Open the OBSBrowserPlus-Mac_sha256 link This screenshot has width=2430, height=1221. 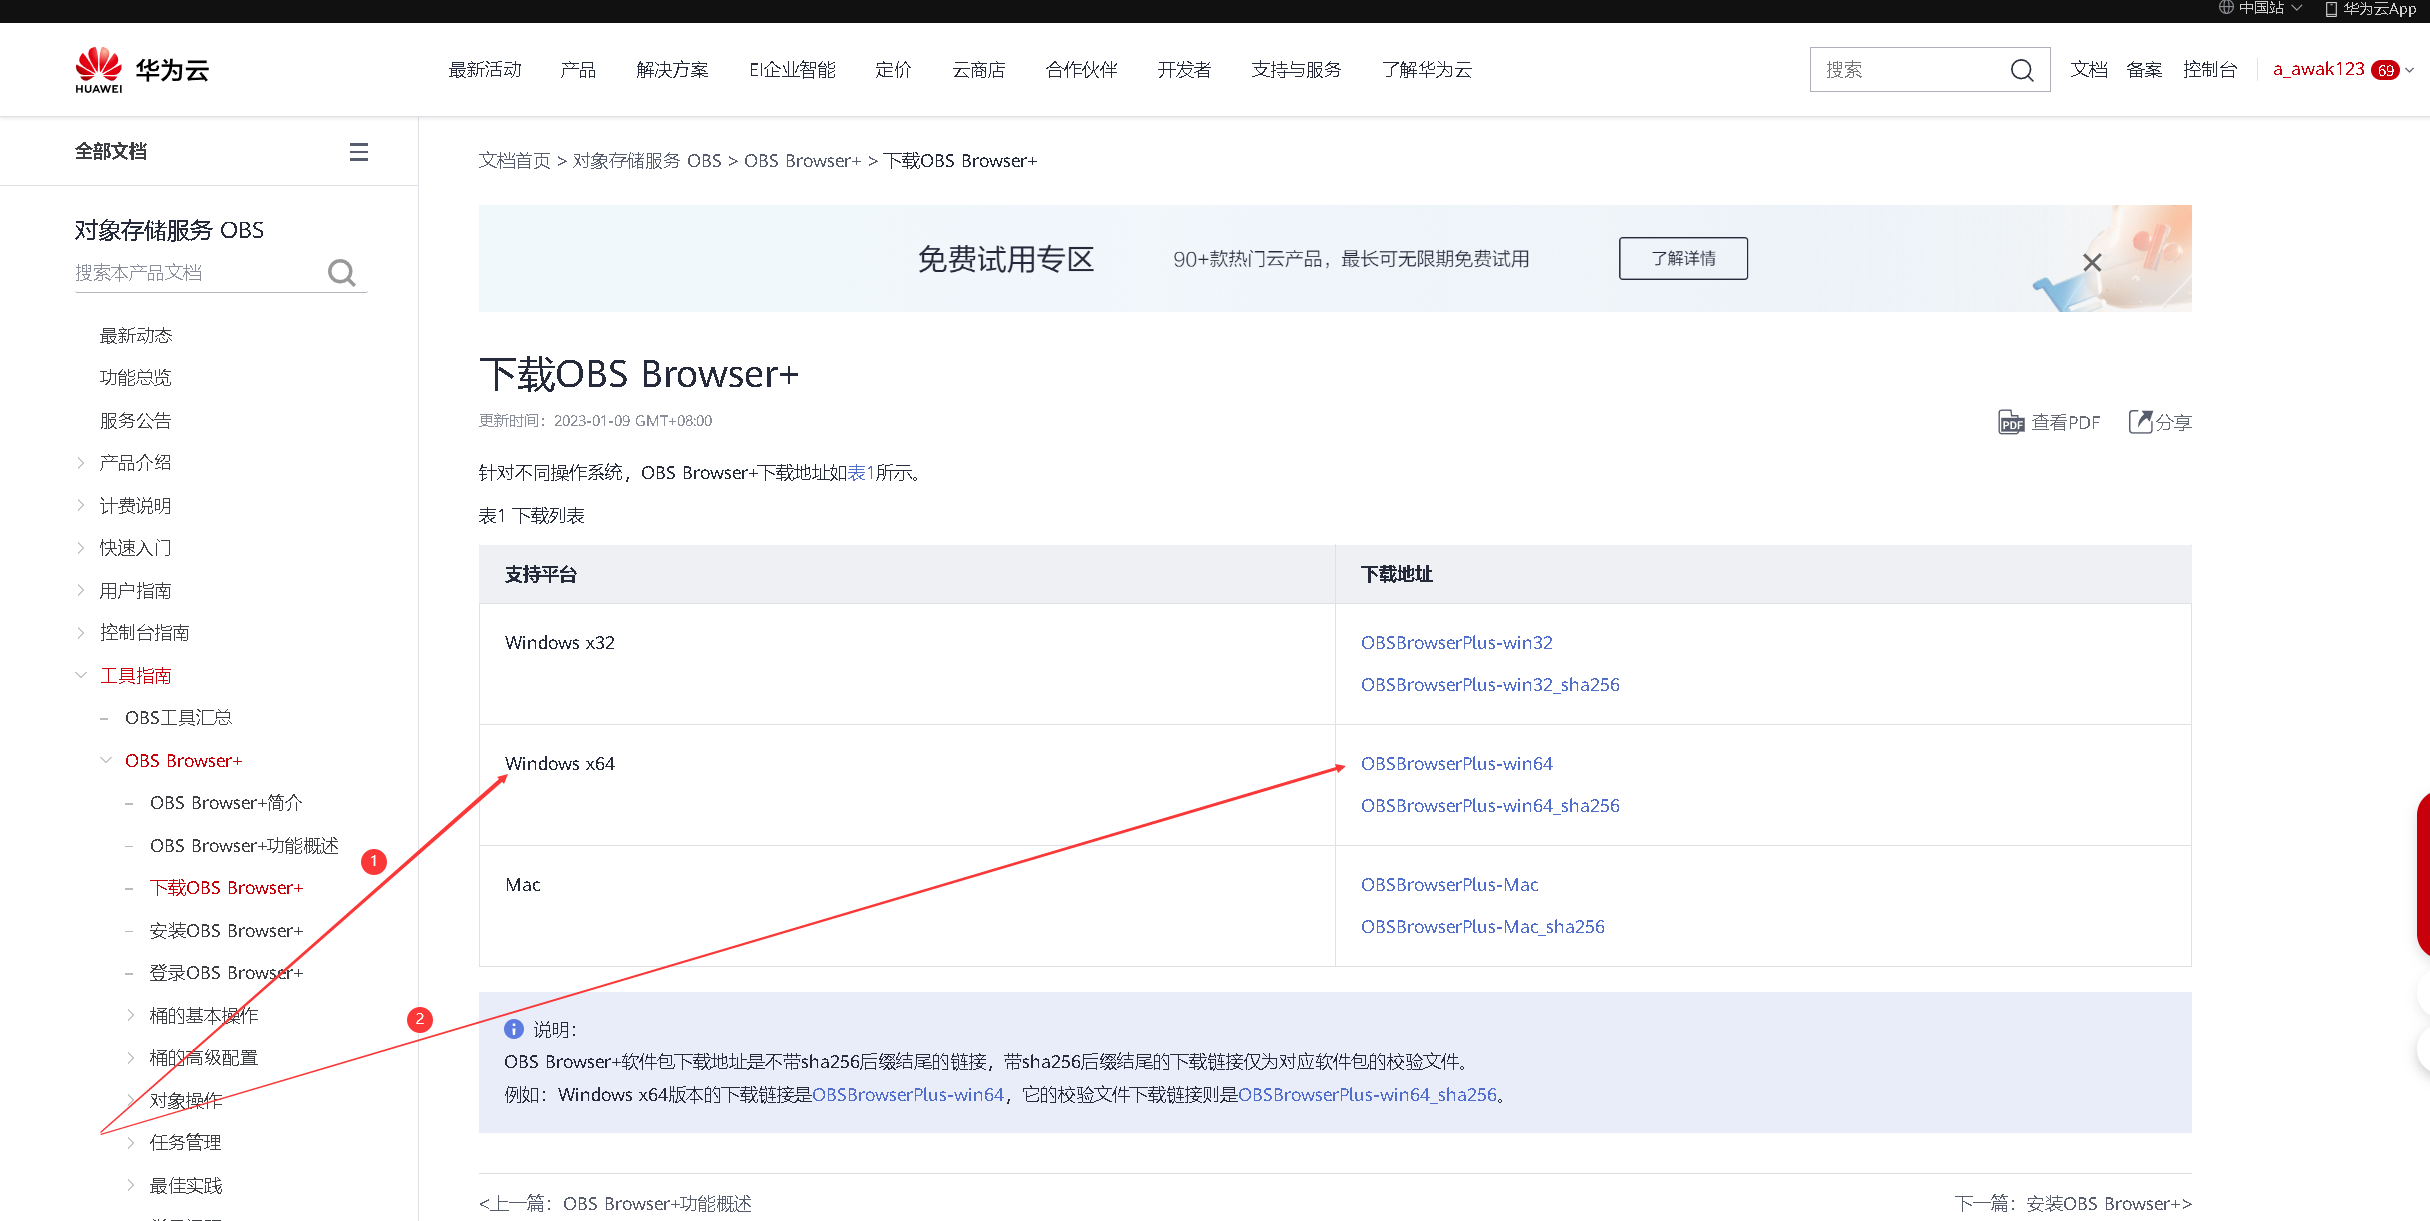point(1482,926)
